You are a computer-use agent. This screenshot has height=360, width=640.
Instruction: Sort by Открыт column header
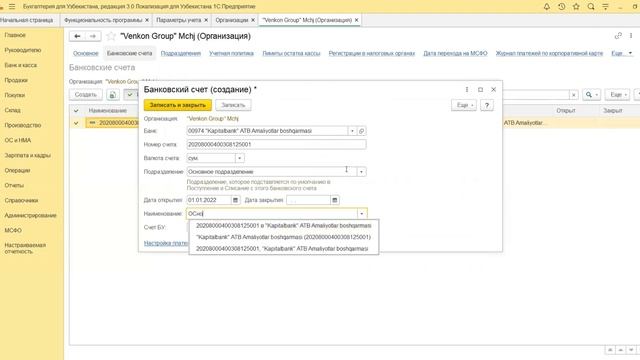coord(565,111)
